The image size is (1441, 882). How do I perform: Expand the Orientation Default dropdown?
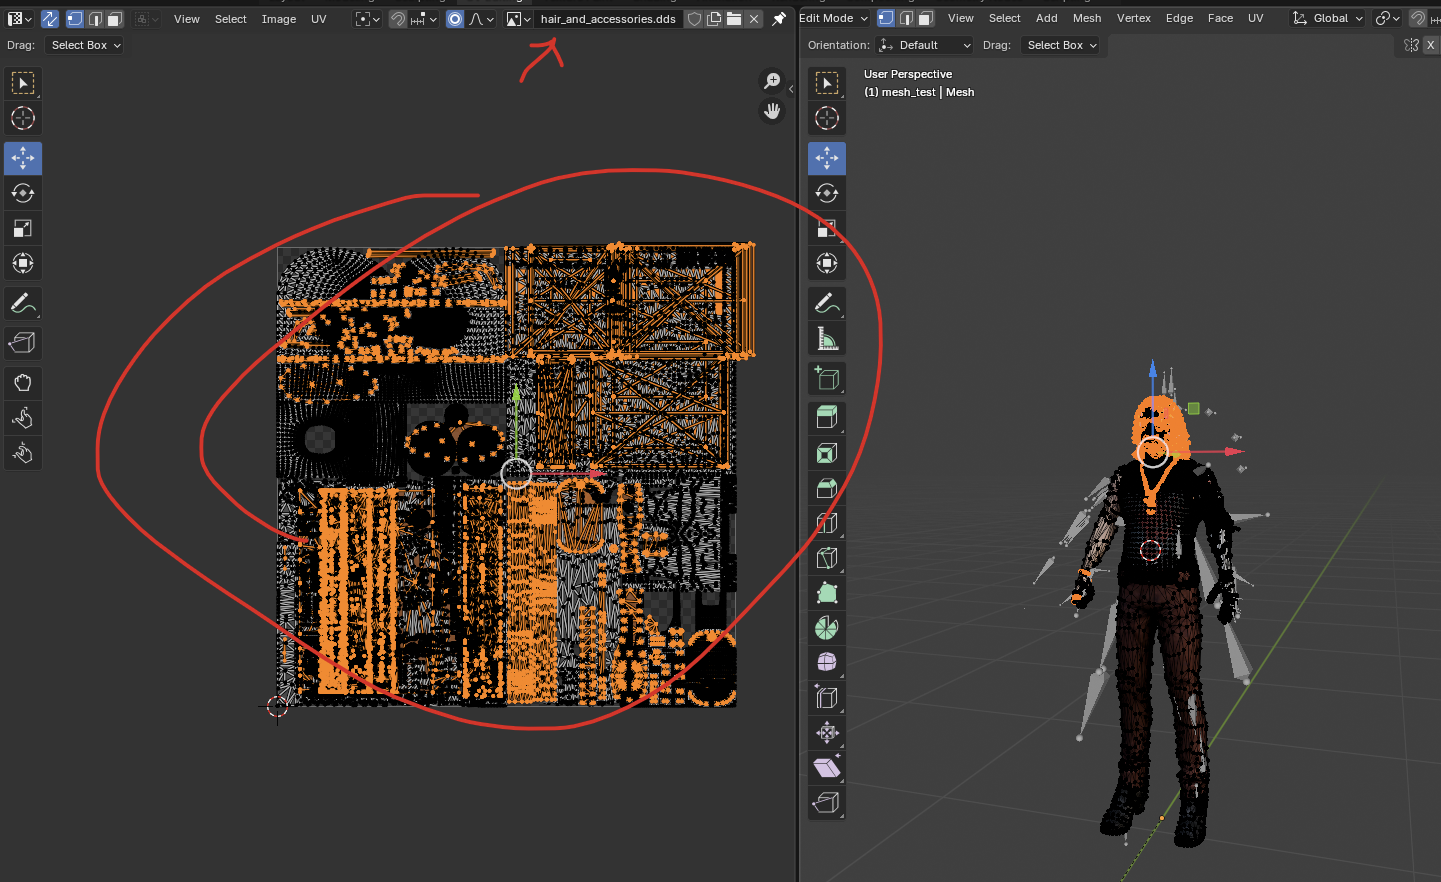[924, 45]
